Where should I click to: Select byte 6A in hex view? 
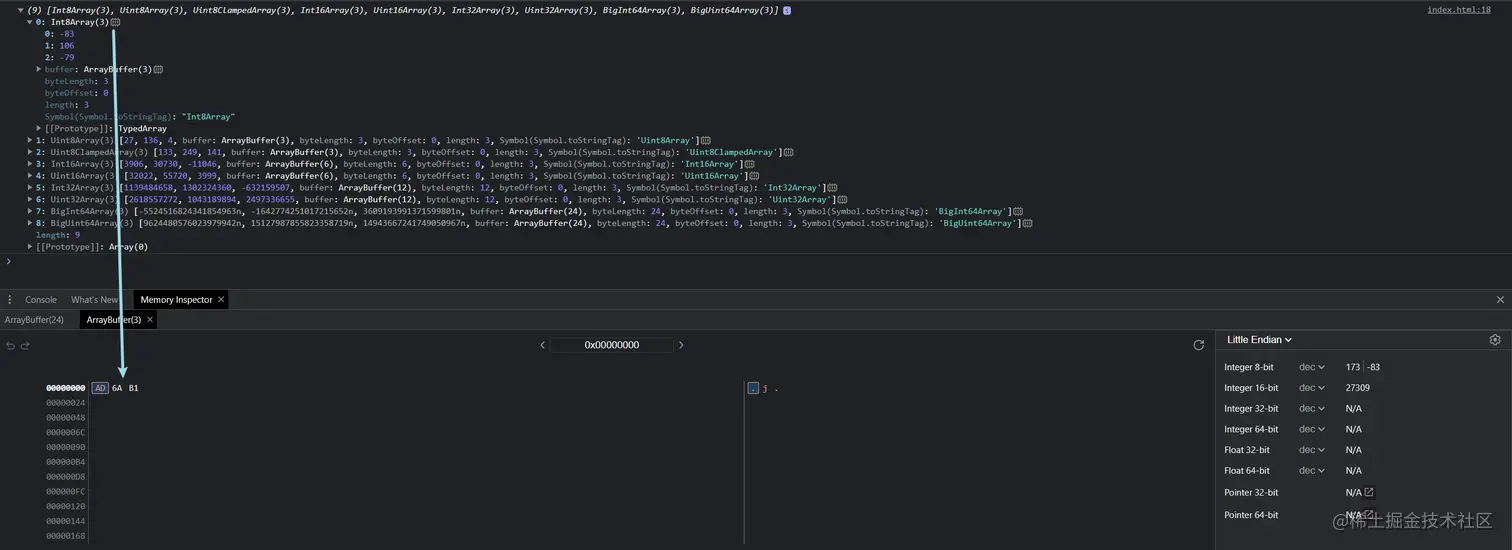point(117,388)
